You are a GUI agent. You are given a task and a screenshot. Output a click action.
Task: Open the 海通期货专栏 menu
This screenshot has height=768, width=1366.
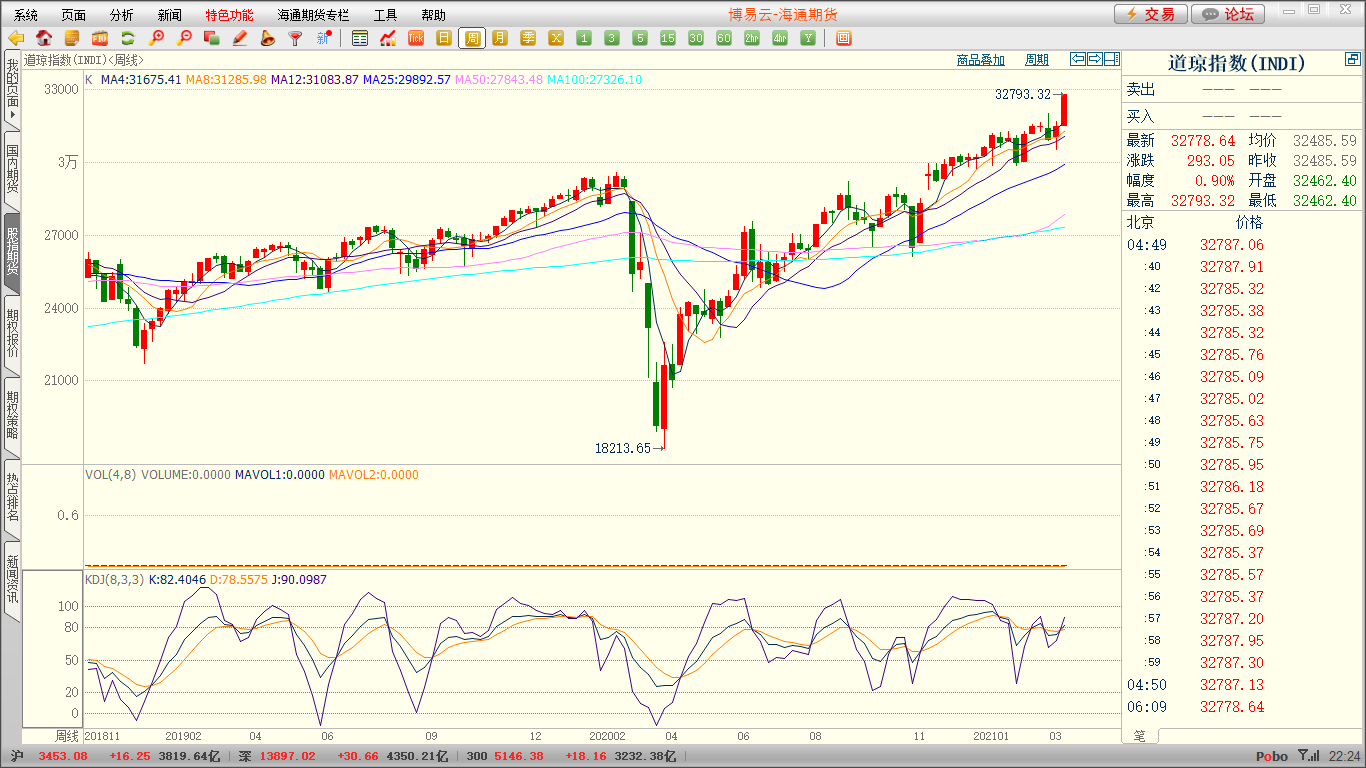coord(313,15)
